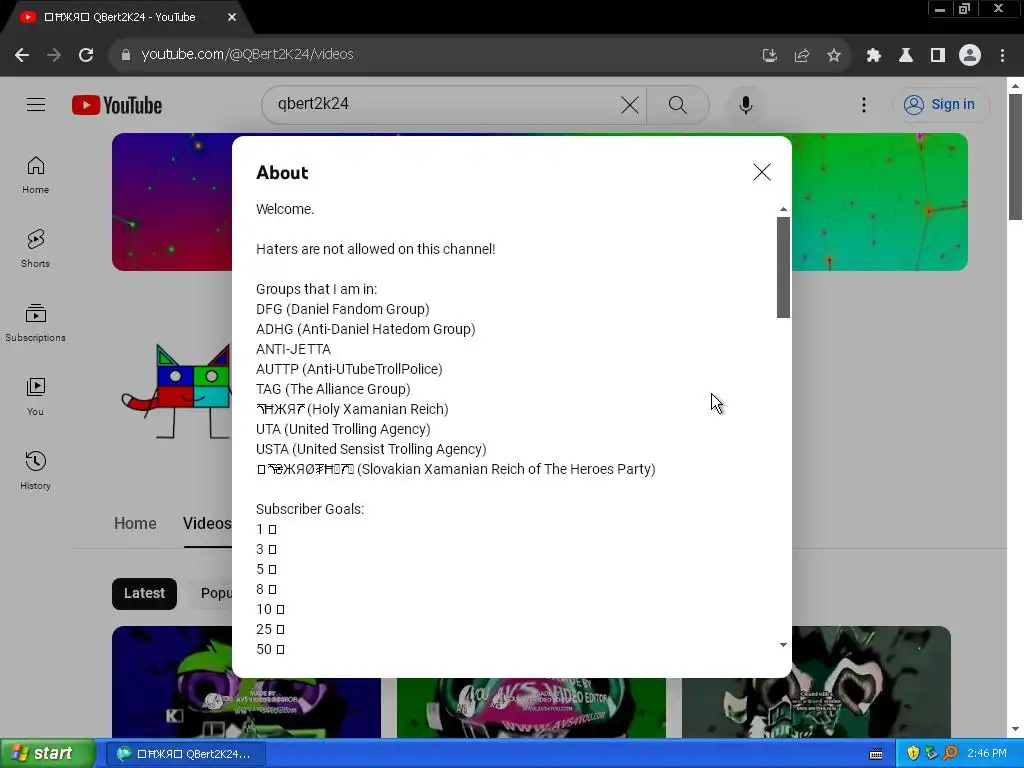Switch to channel Home tab

135,523
